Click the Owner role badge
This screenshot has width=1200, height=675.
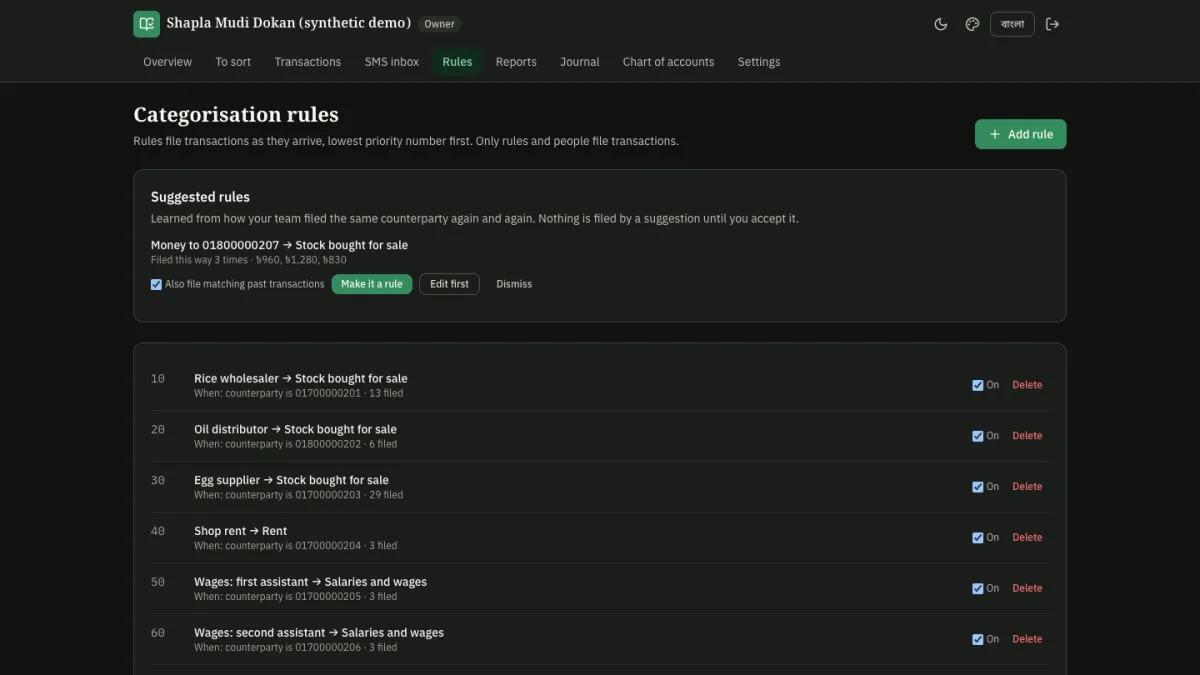click(x=439, y=24)
